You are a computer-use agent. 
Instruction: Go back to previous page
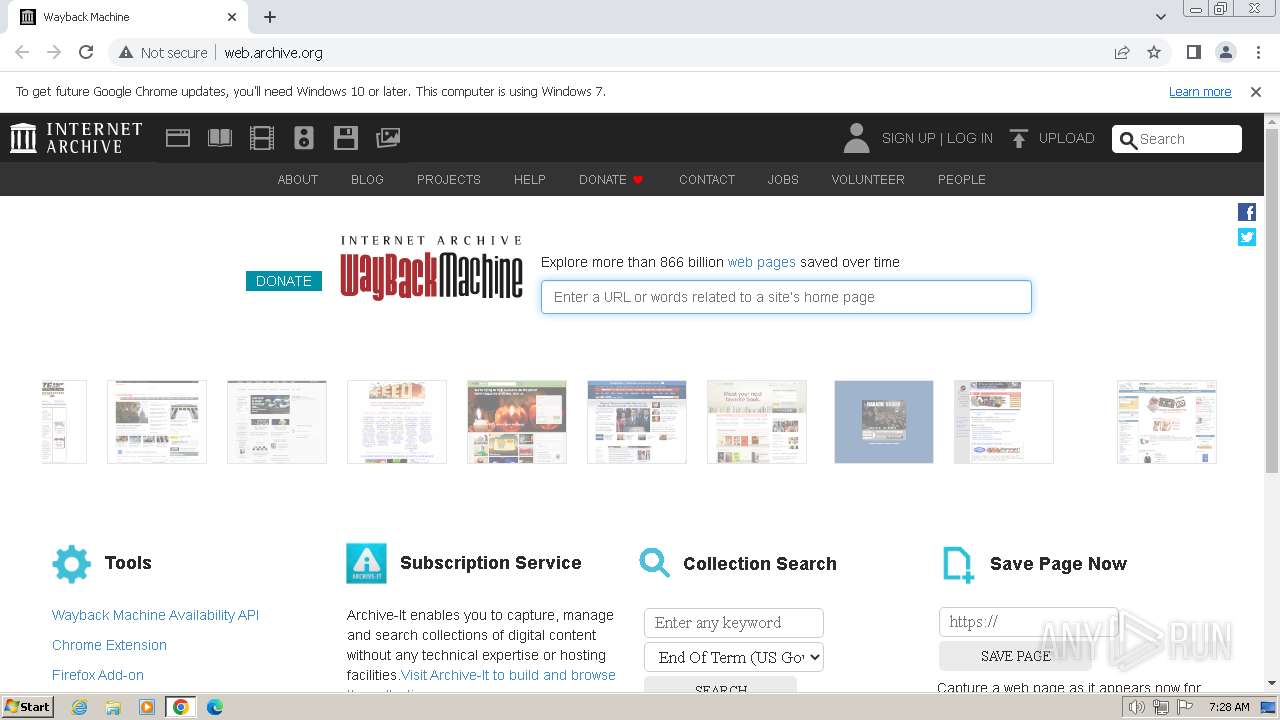(x=22, y=52)
